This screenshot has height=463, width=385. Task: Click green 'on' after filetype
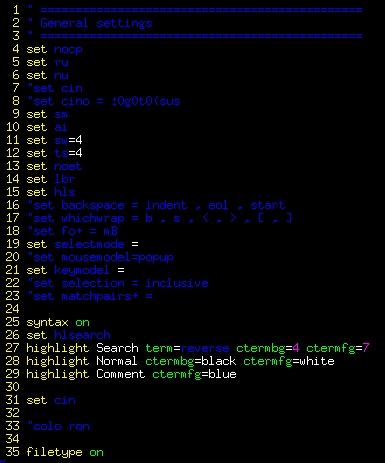(x=96, y=453)
